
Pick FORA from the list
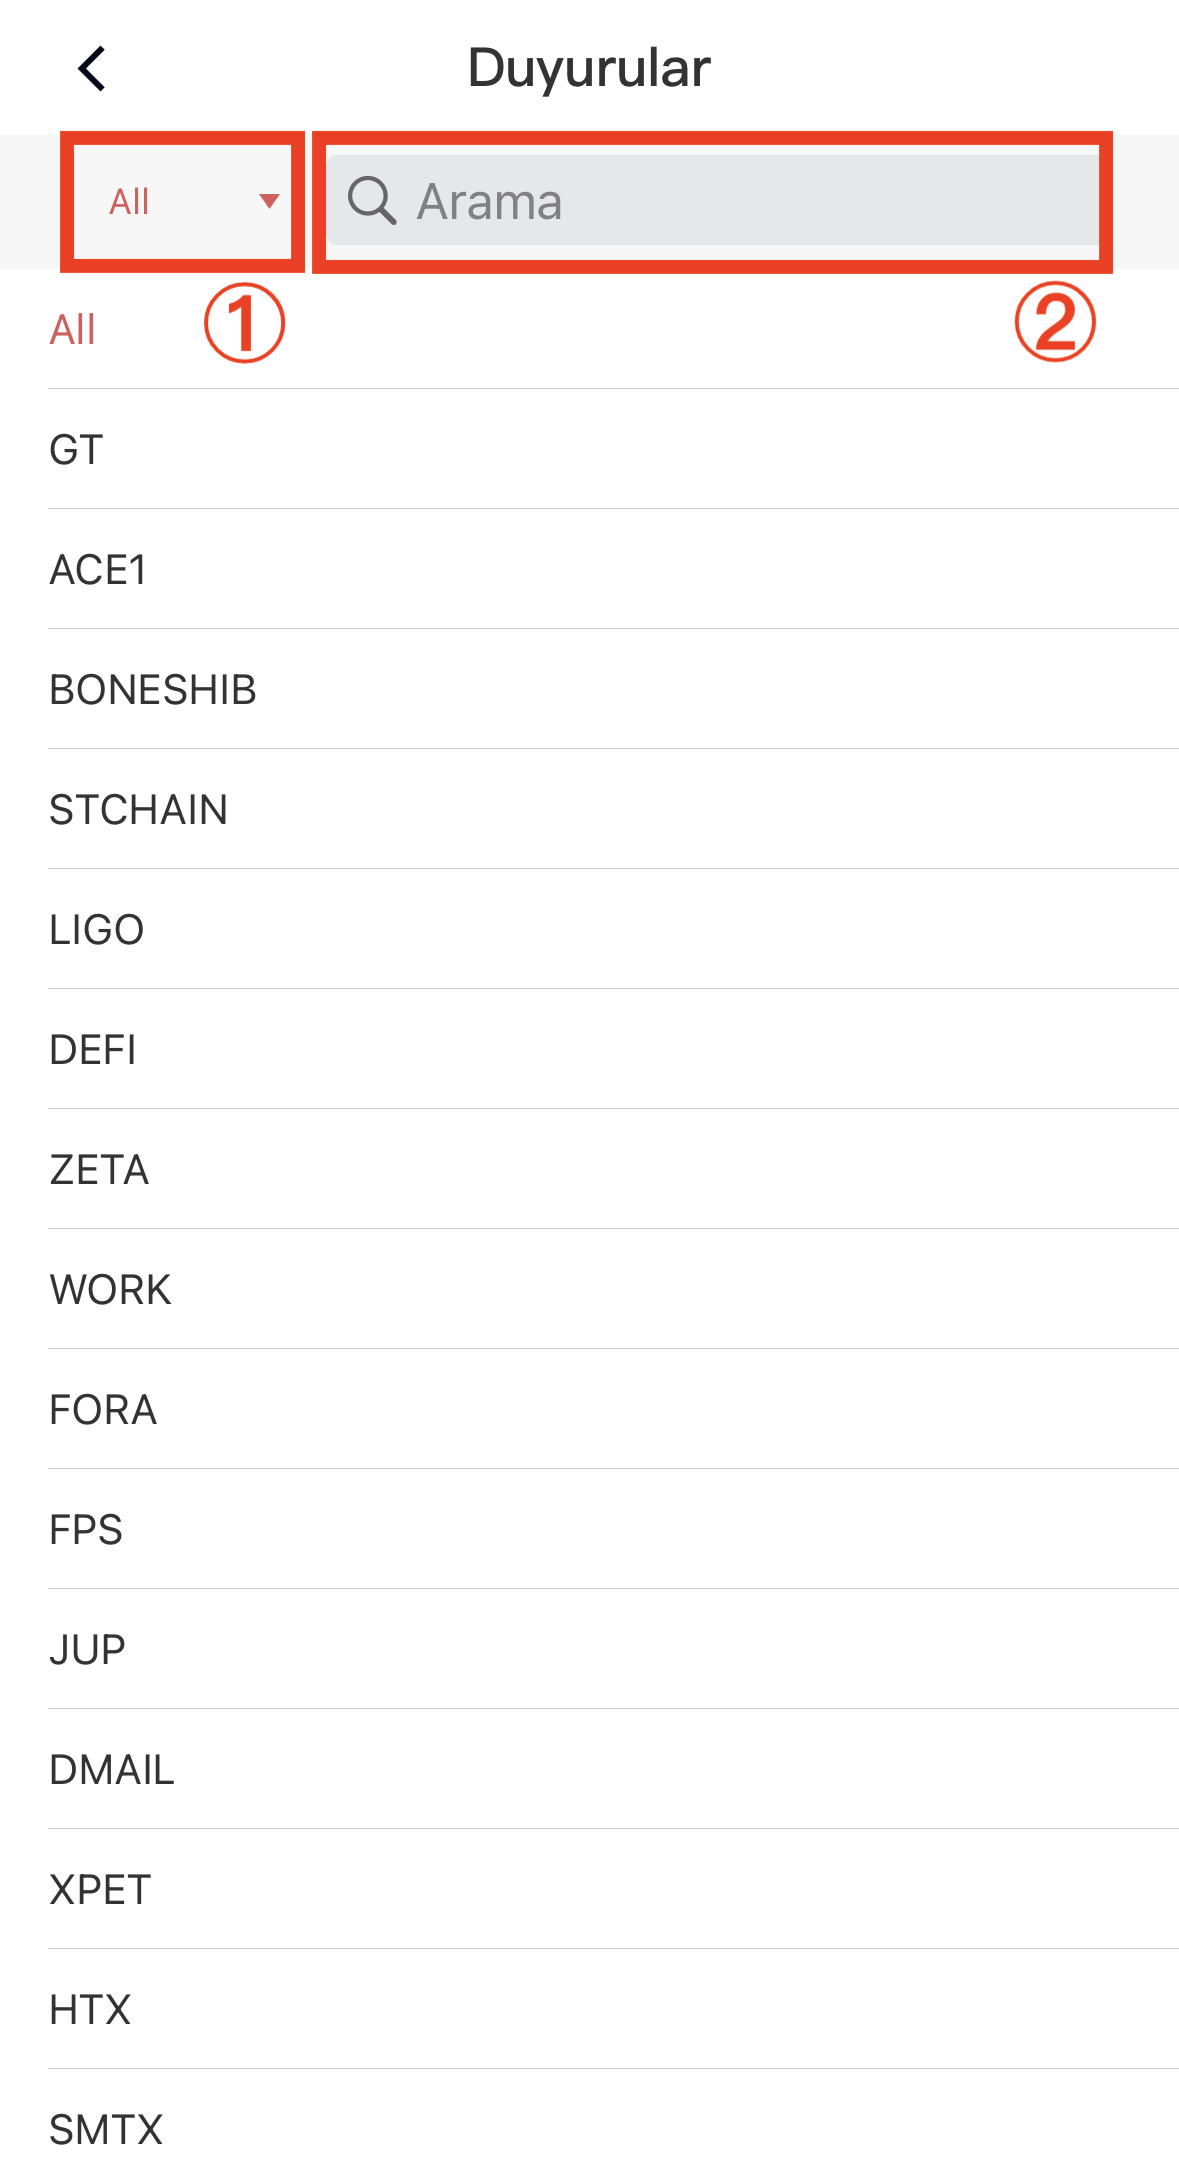(x=104, y=1410)
